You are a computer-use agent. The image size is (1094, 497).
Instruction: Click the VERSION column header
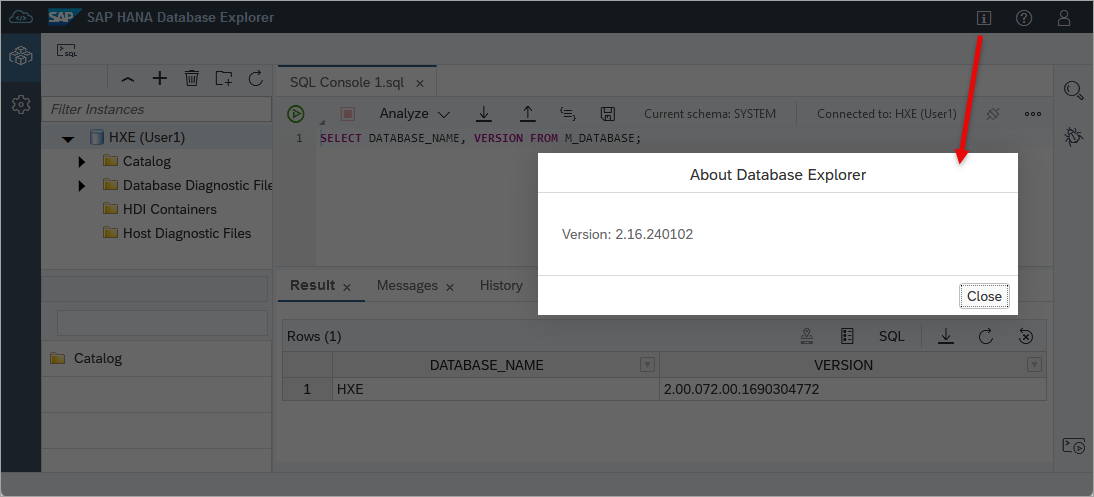pyautogui.click(x=844, y=365)
